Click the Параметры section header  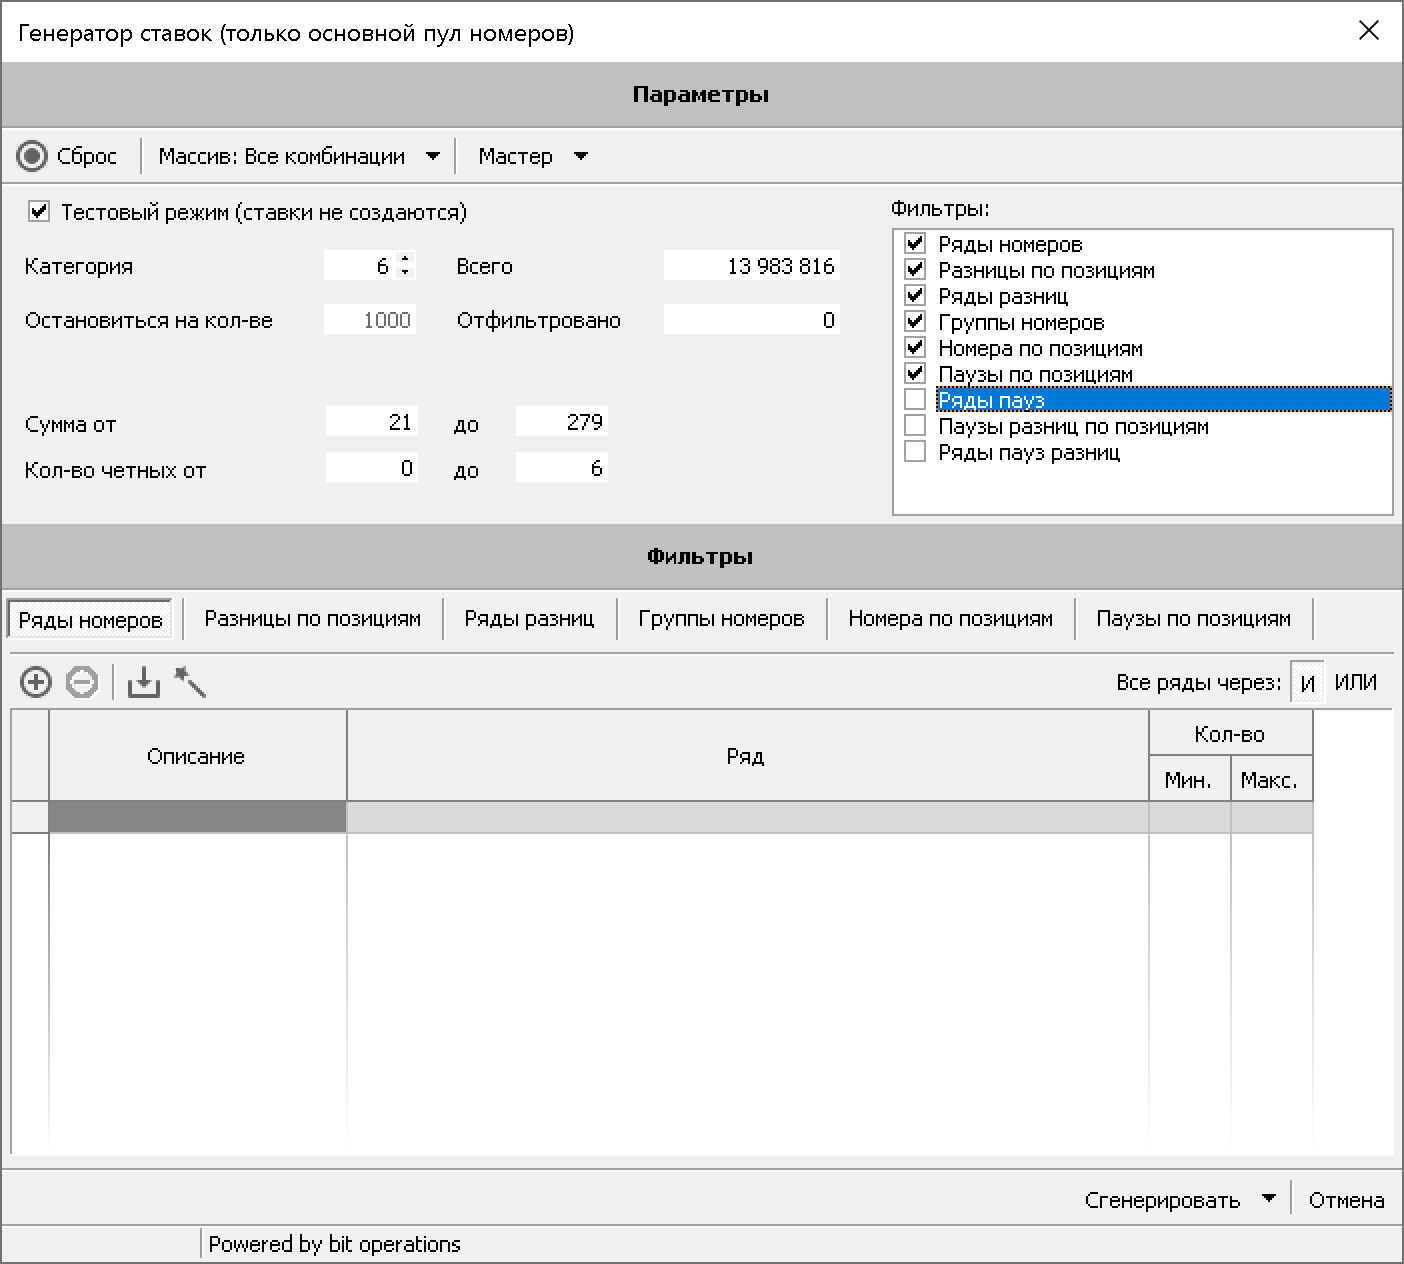tap(701, 95)
